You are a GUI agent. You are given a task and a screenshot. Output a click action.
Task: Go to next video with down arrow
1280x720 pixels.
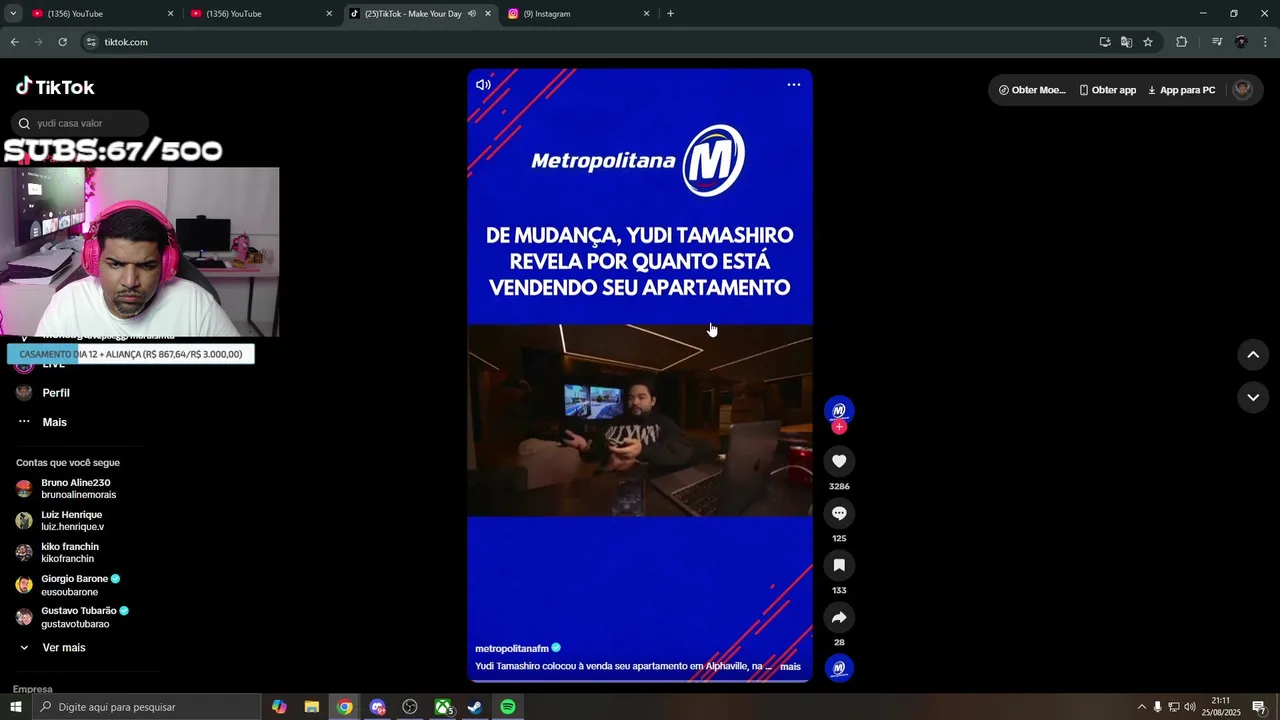1253,397
